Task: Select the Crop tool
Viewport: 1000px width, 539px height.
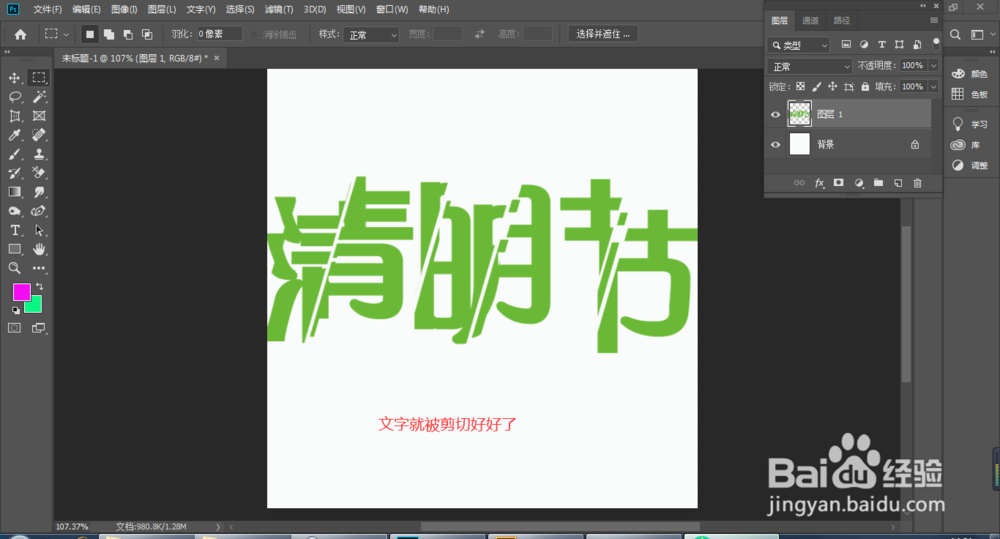Action: (14, 116)
